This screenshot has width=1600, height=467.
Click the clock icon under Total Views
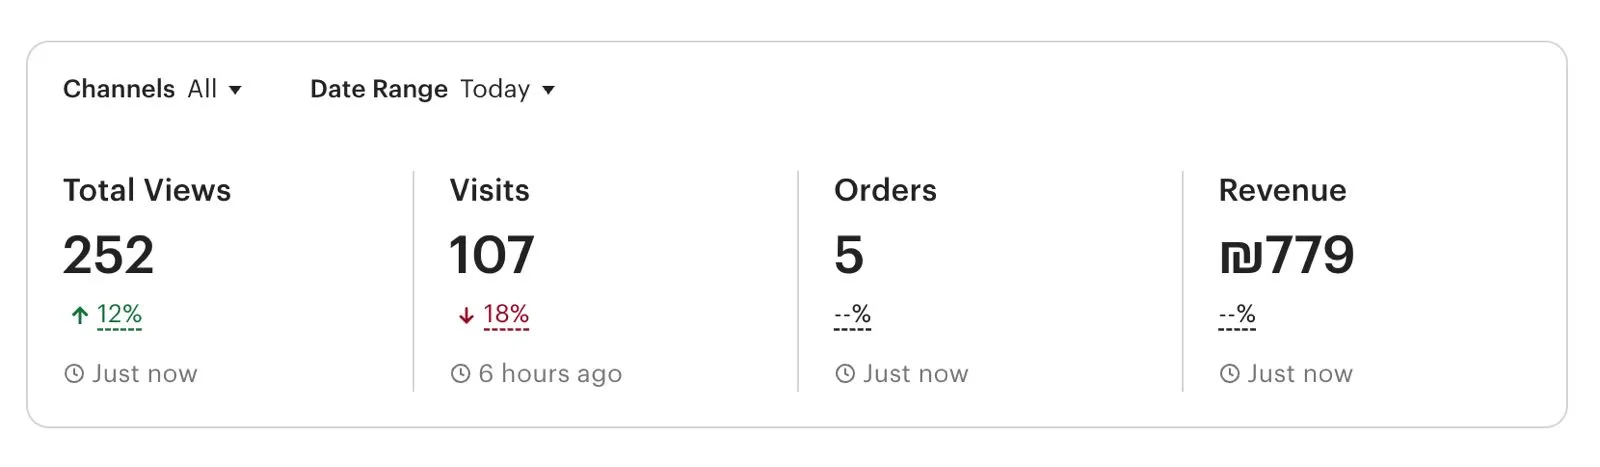pos(74,374)
